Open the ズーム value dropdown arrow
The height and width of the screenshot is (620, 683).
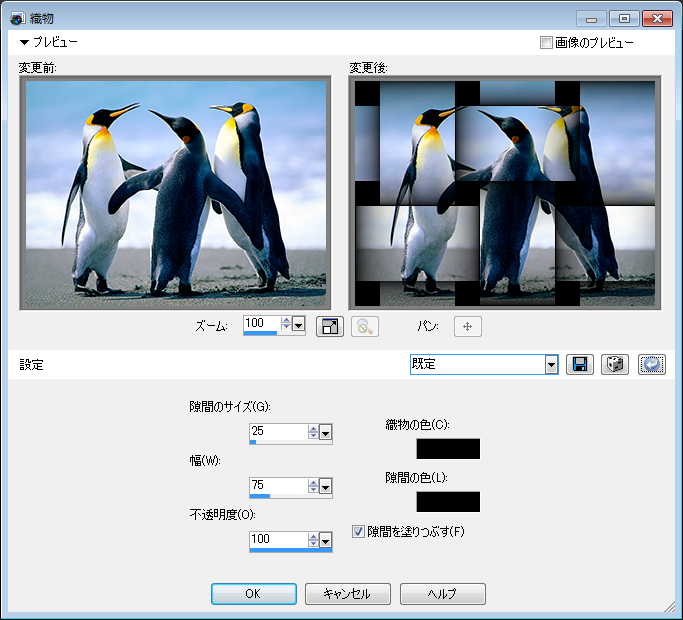[298, 325]
